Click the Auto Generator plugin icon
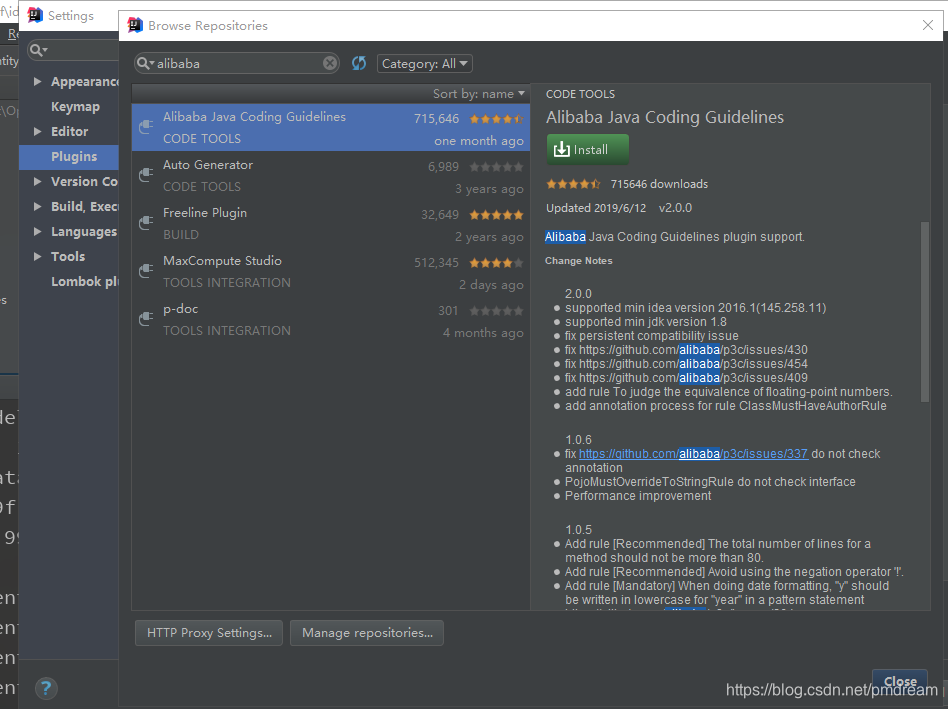This screenshot has width=948, height=709. 146,175
